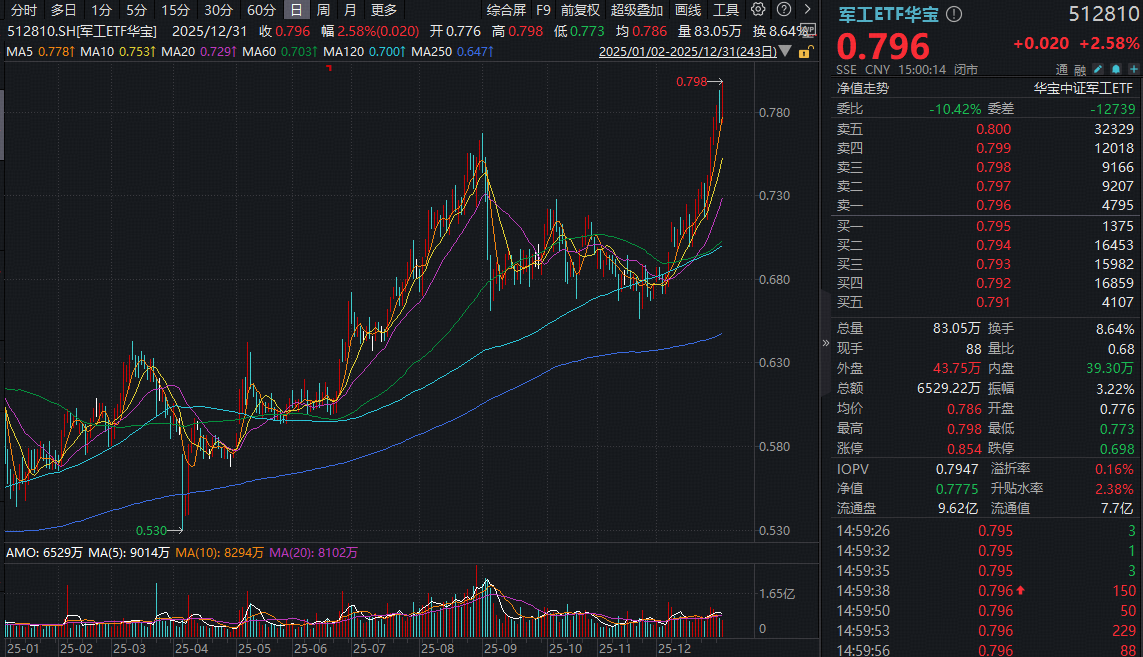Switch to the 分时 intraday tab

(24, 10)
